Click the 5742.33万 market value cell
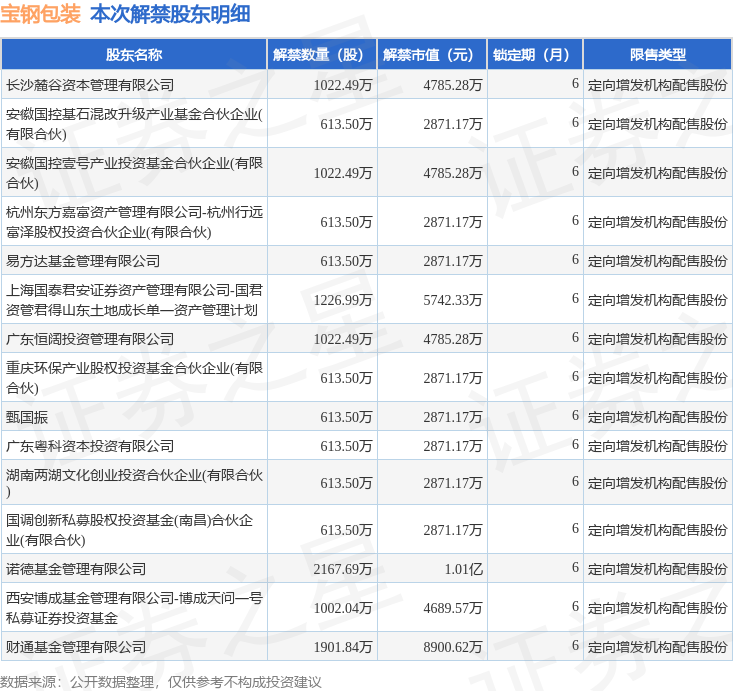 tap(453, 300)
